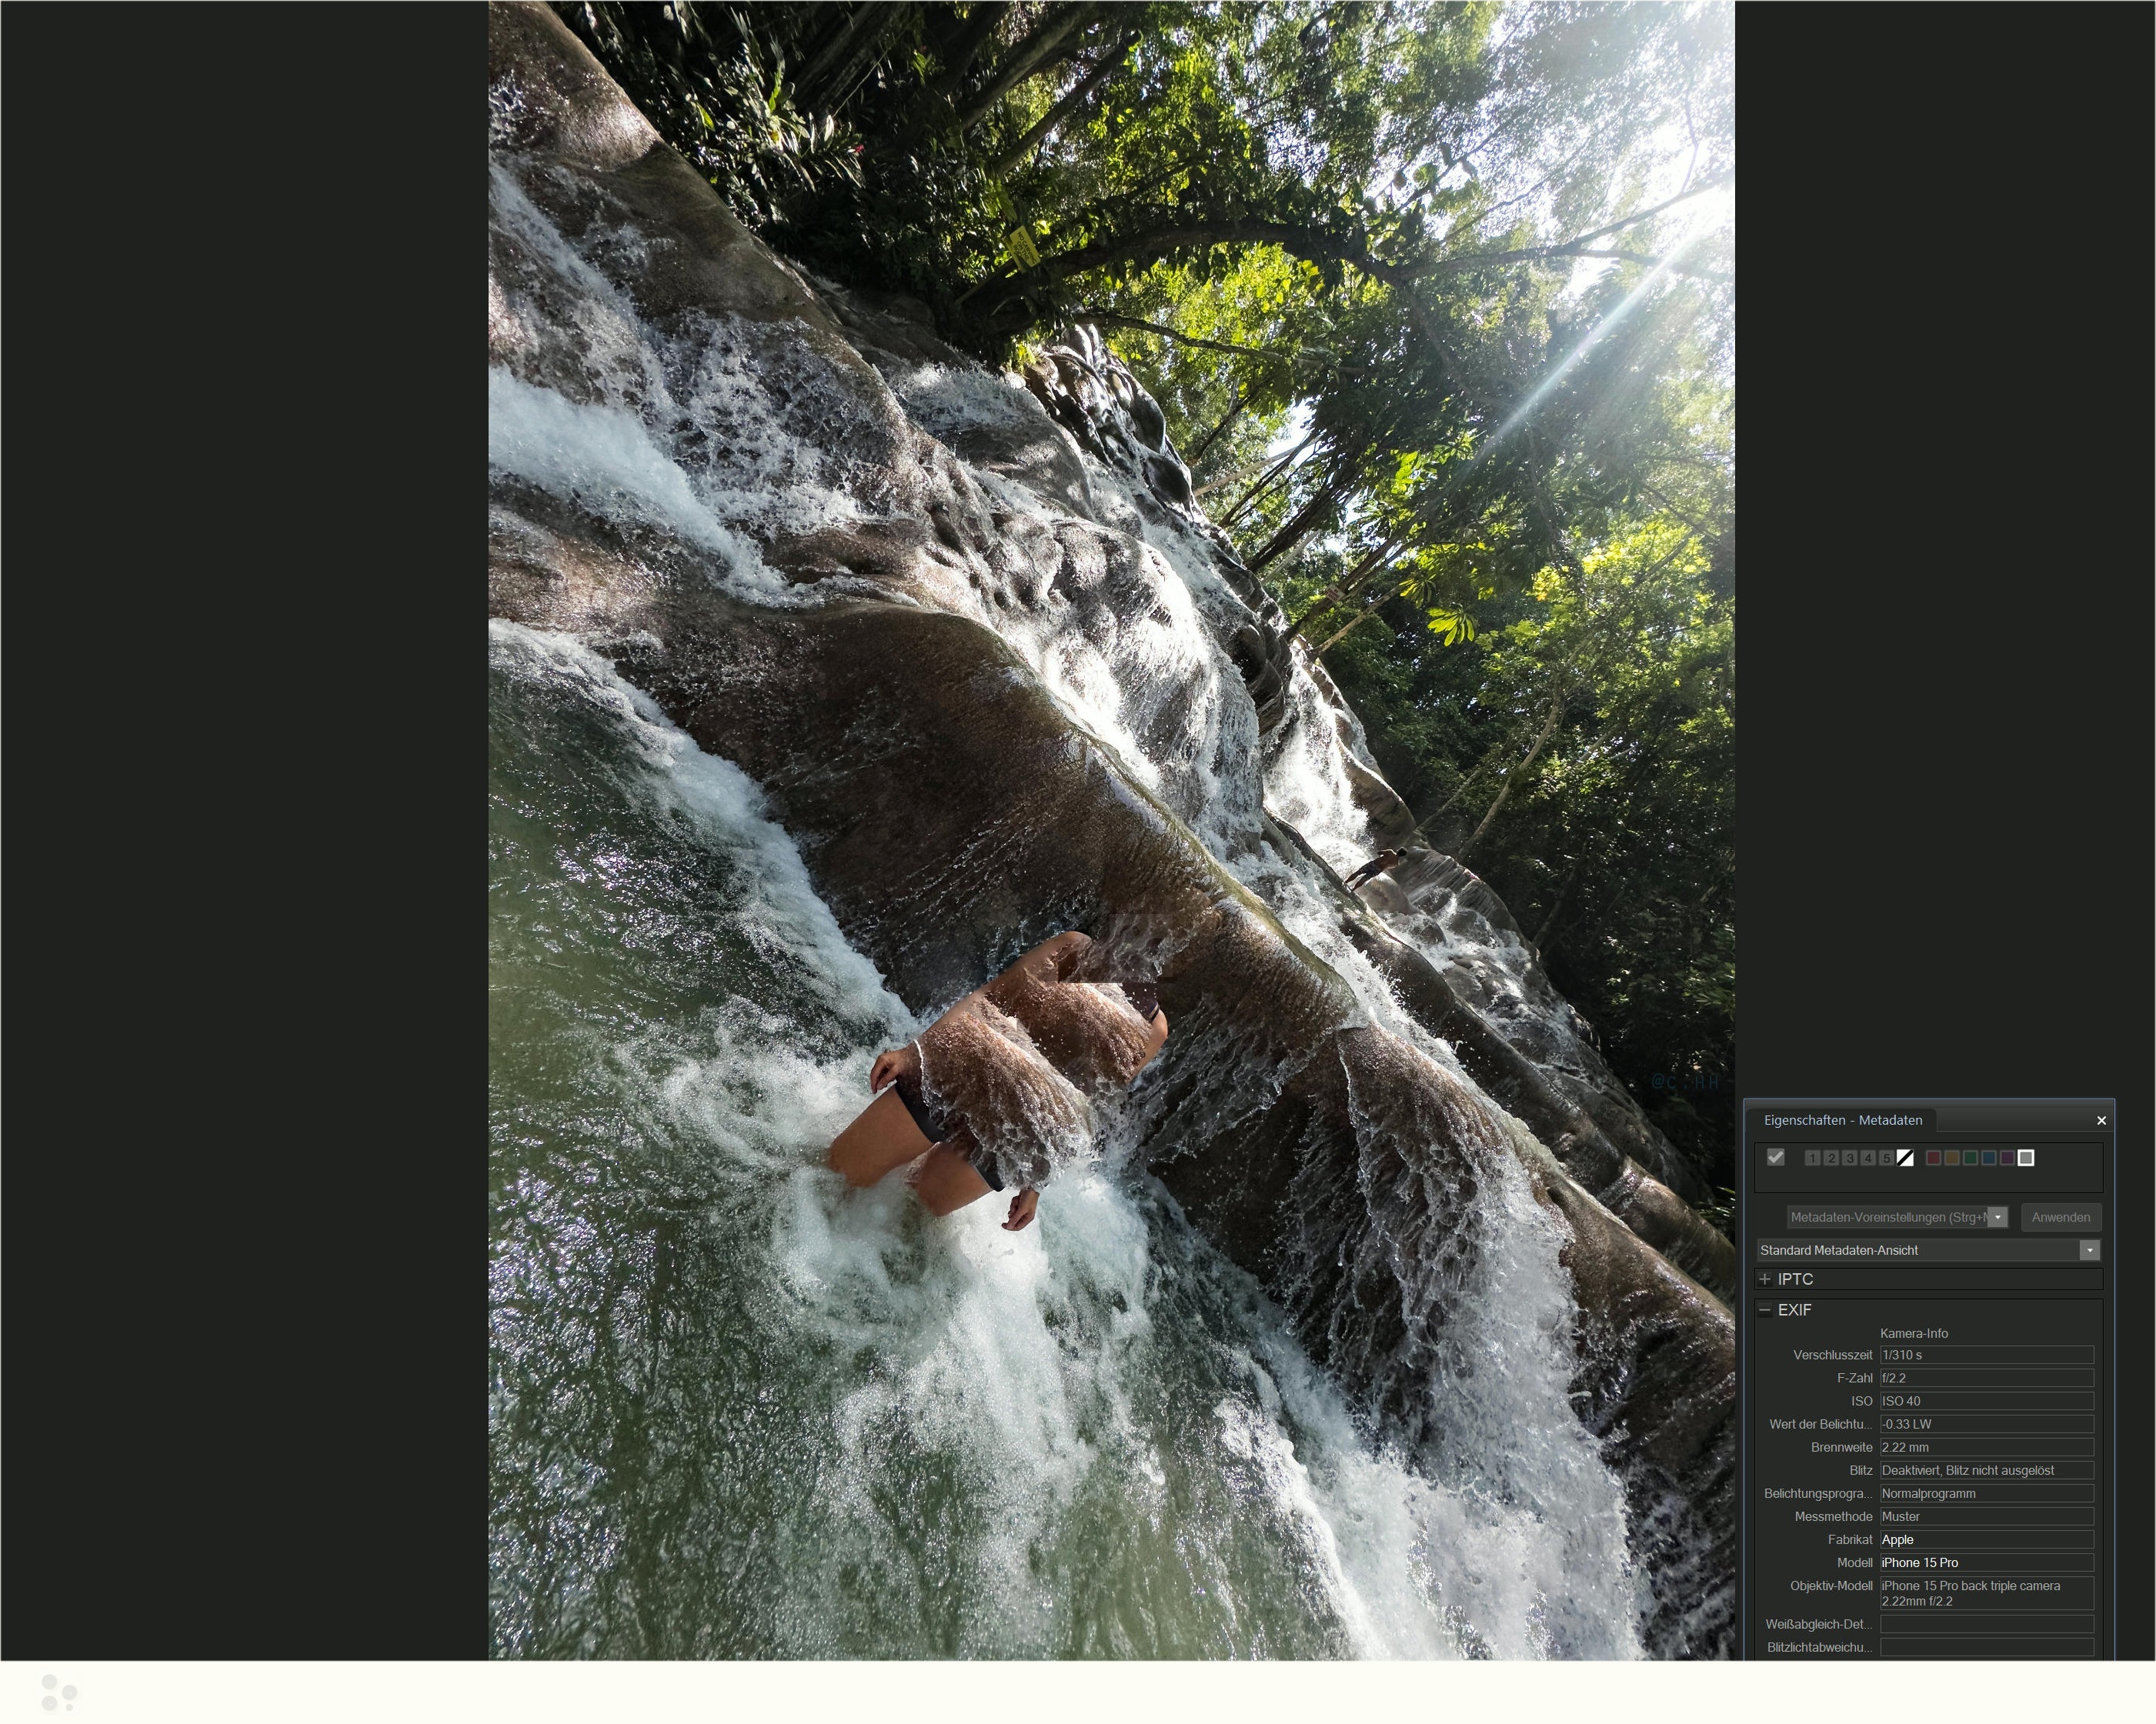This screenshot has width=2156, height=1724.
Task: Set rating to 5
Action: (1886, 1158)
